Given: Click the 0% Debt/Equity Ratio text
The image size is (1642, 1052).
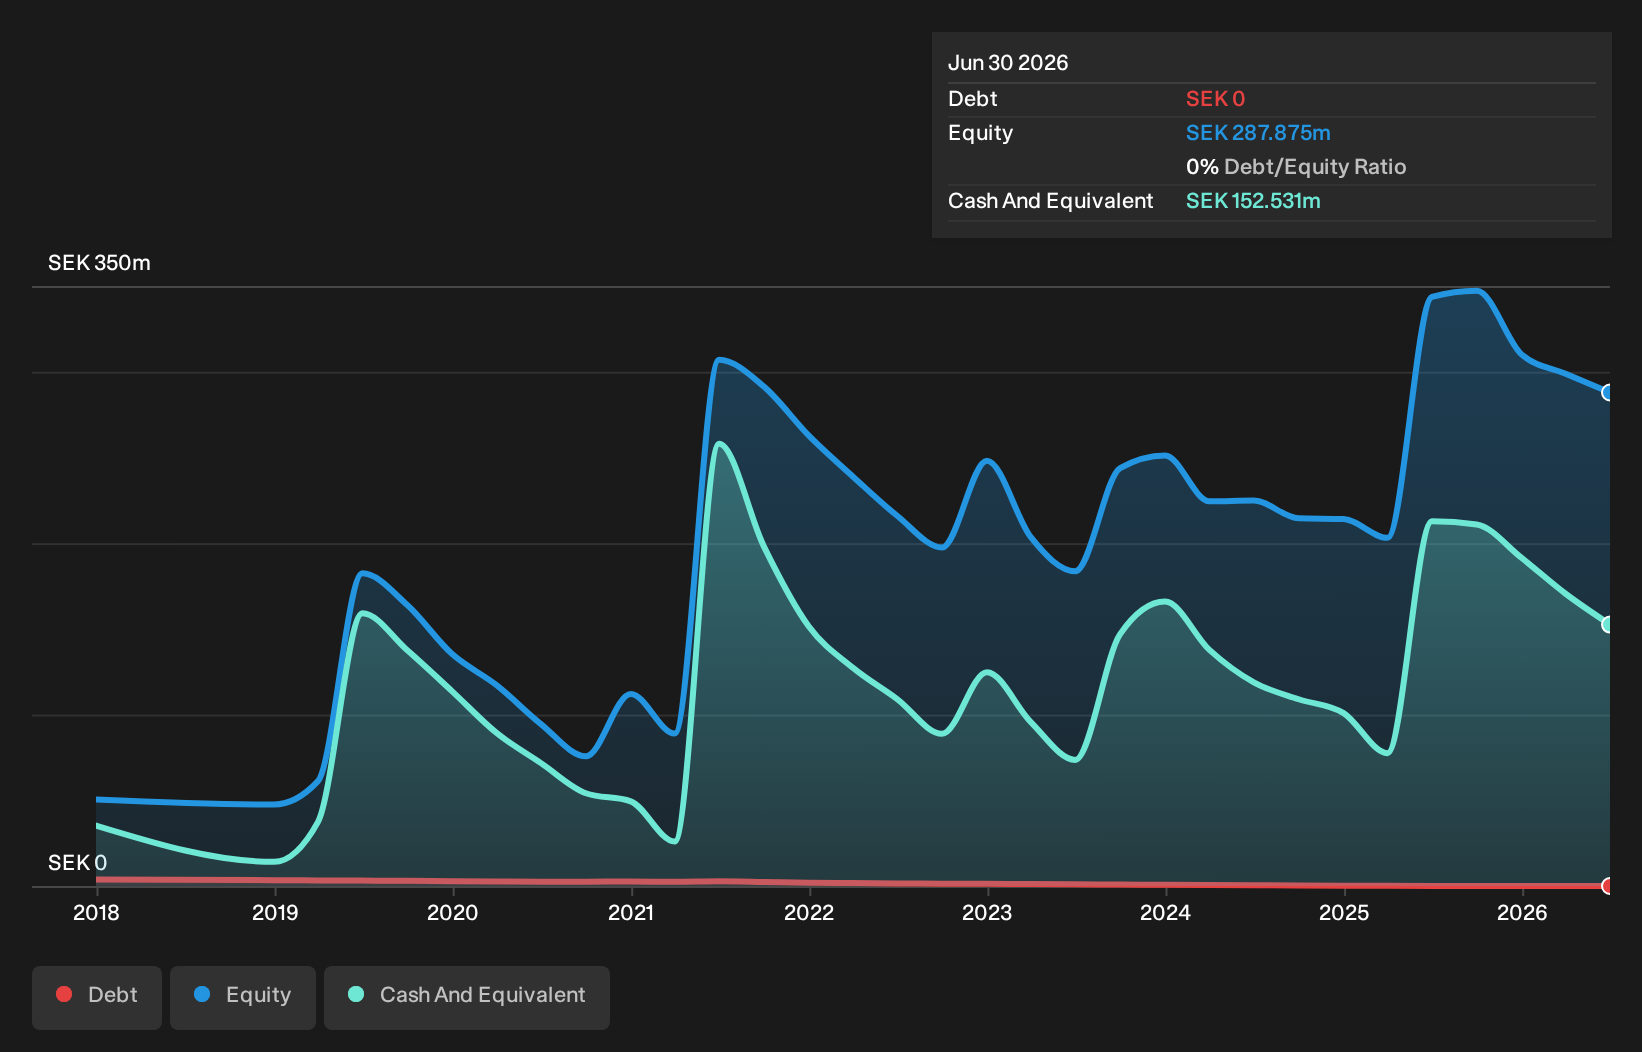Looking at the screenshot, I should 1296,167.
